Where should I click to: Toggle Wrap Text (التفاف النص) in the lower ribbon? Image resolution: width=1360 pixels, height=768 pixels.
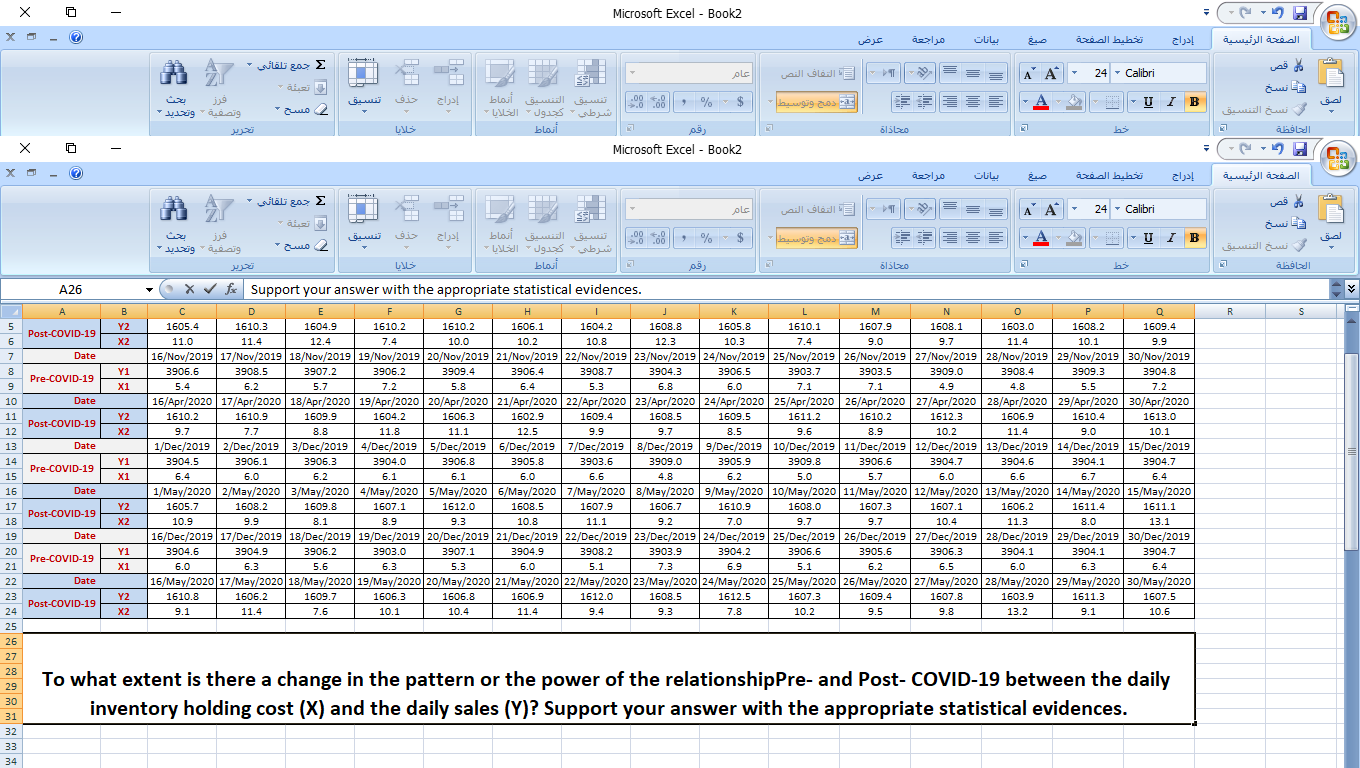pos(818,209)
